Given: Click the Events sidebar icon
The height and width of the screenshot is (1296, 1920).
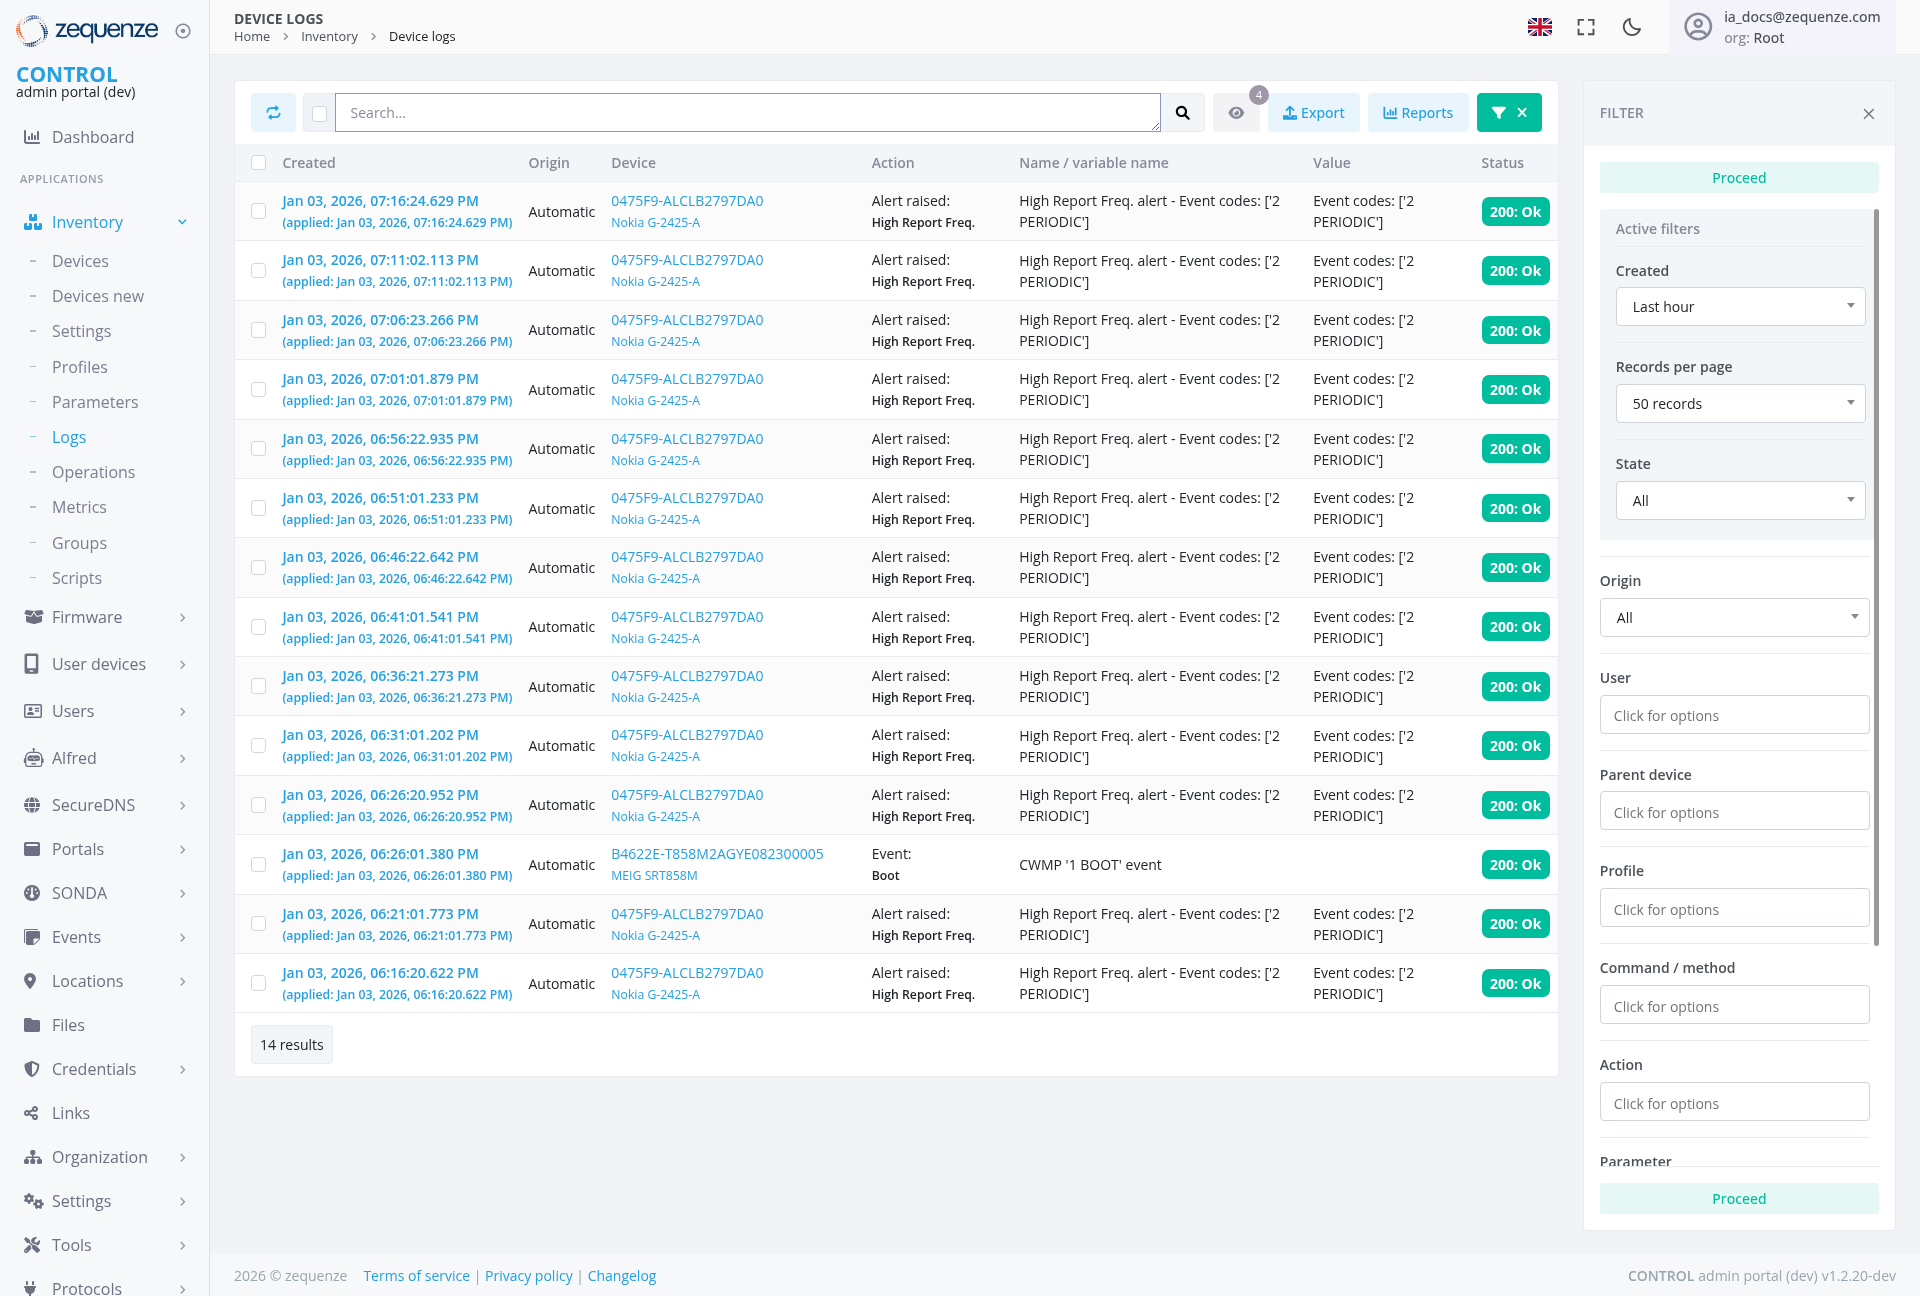Looking at the screenshot, I should click(x=33, y=937).
